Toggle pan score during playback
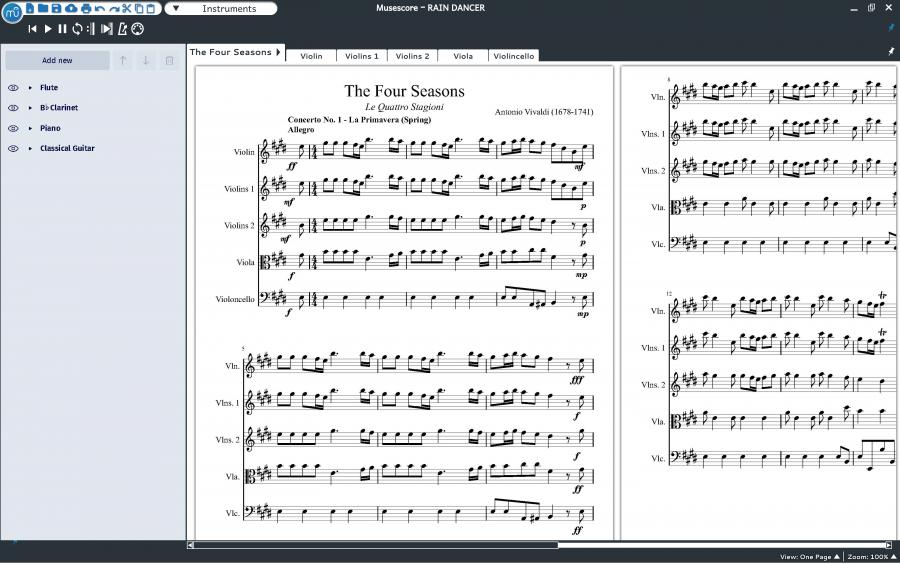This screenshot has height=564, width=900. (107, 29)
